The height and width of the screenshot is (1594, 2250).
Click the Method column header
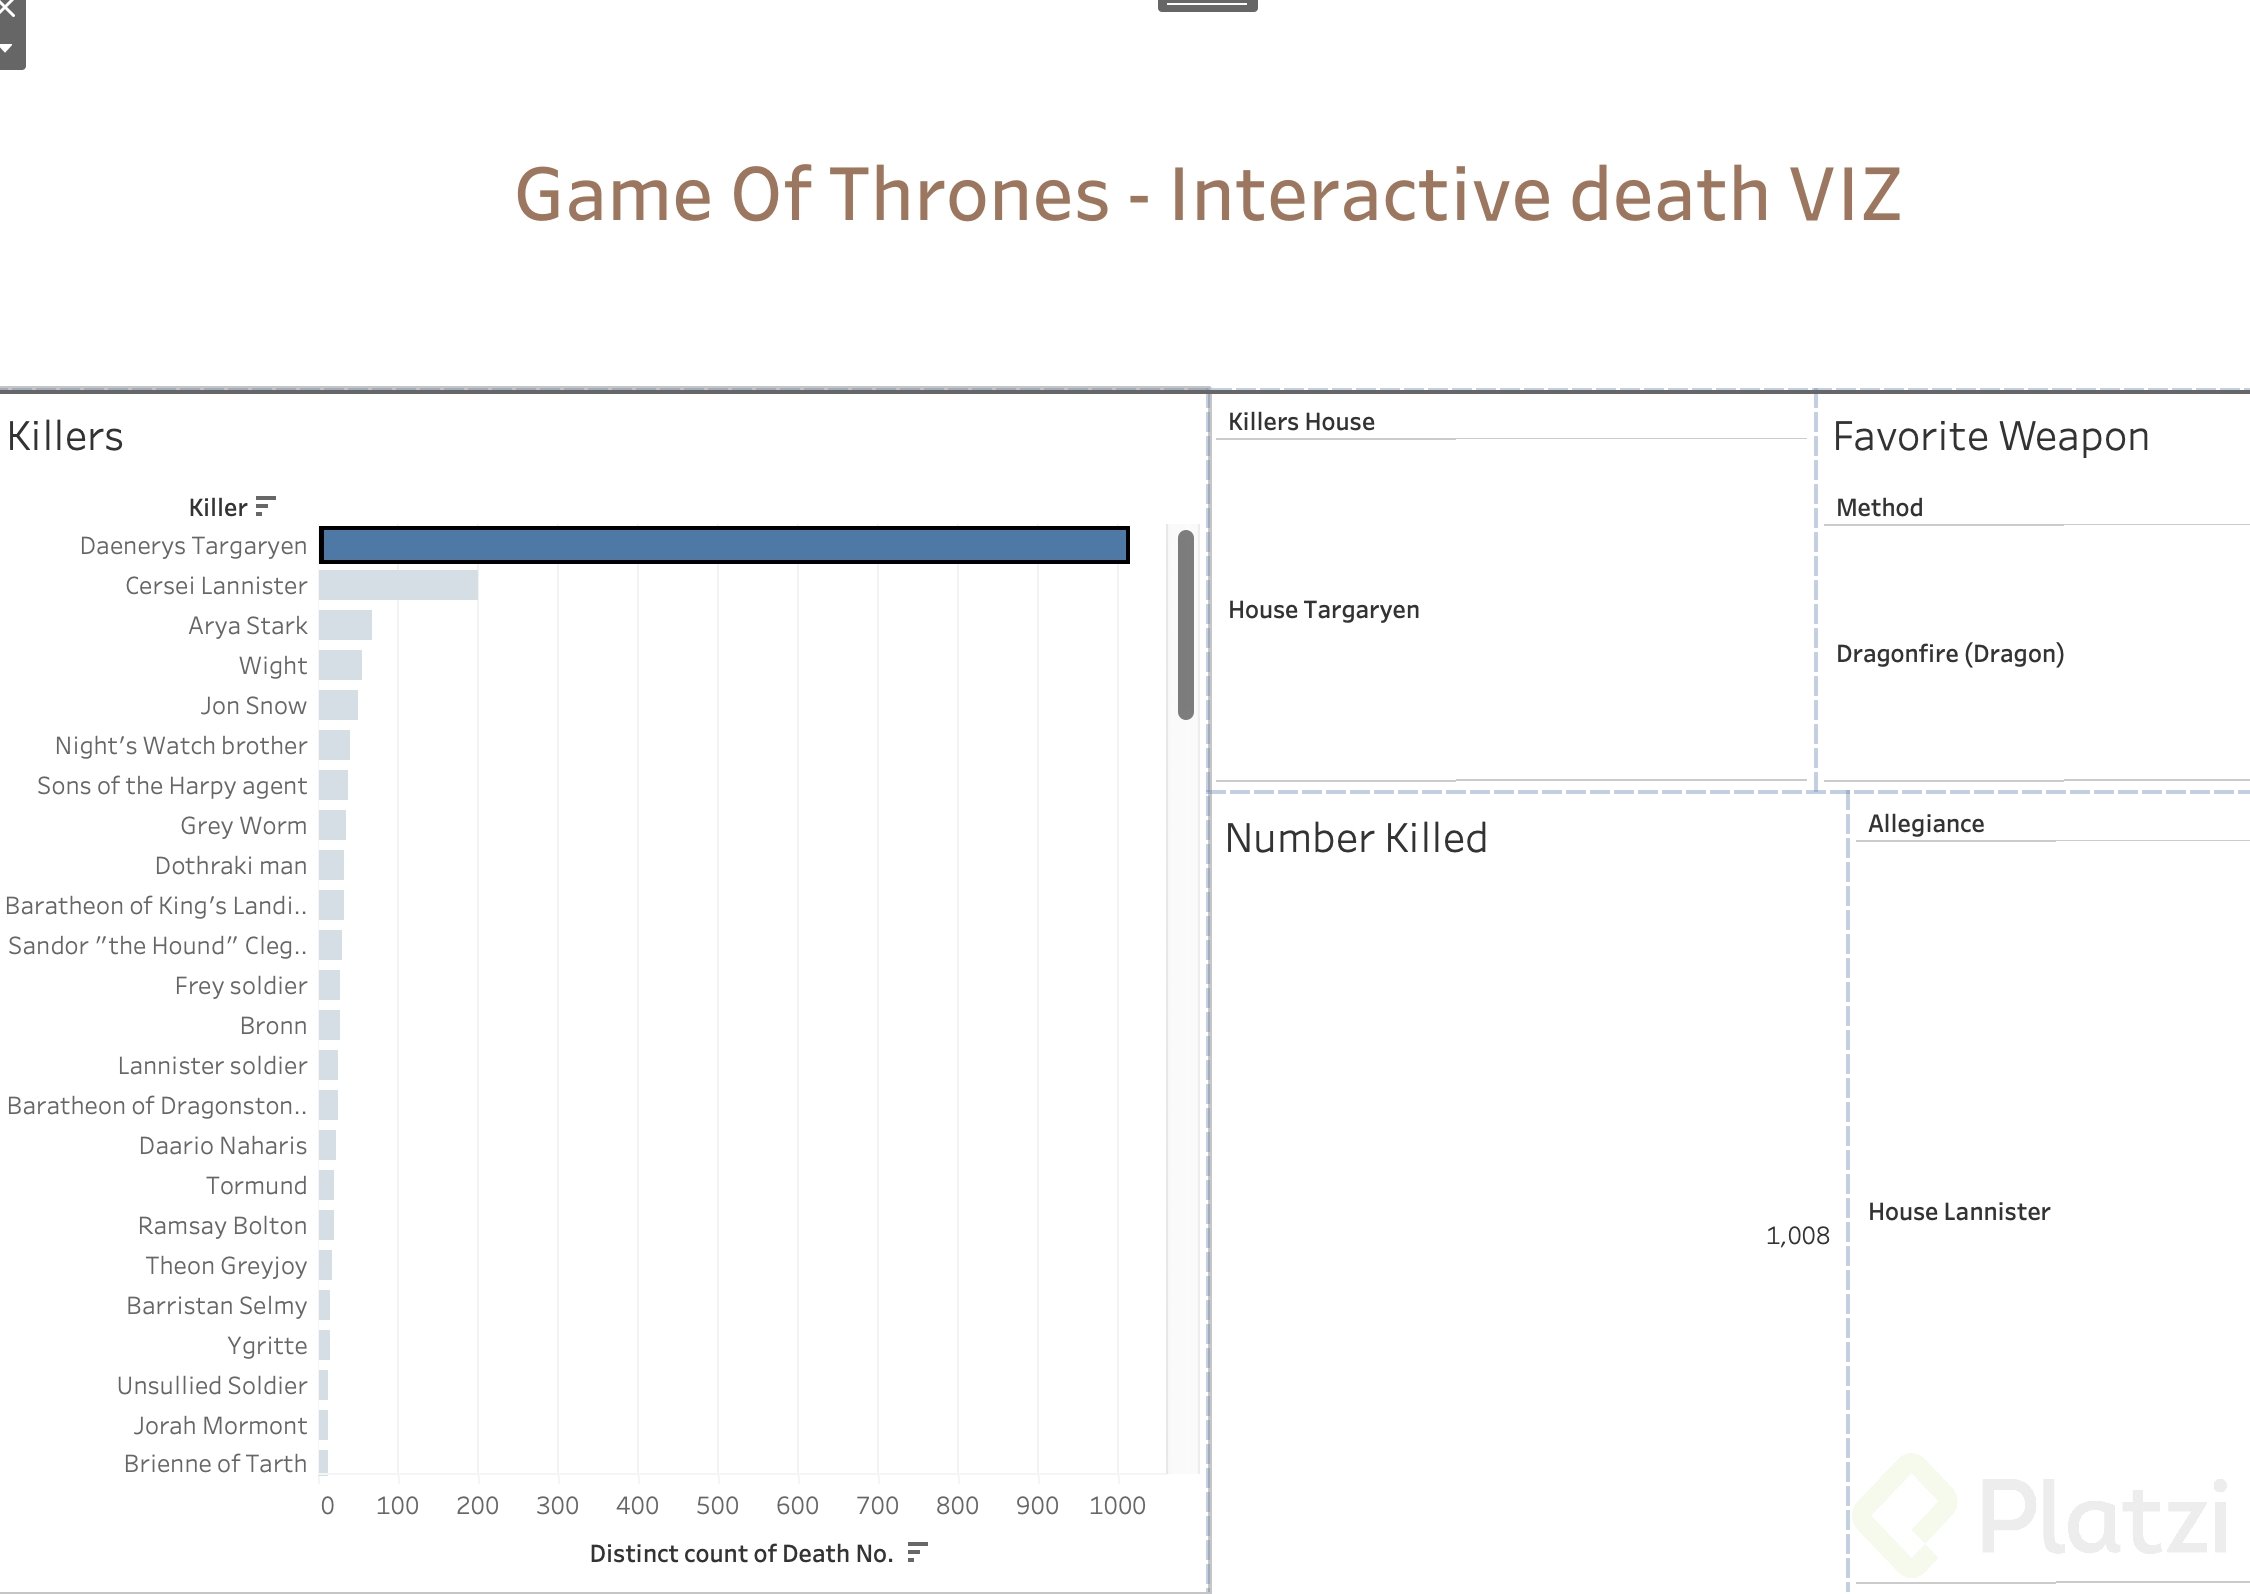click(x=1879, y=508)
